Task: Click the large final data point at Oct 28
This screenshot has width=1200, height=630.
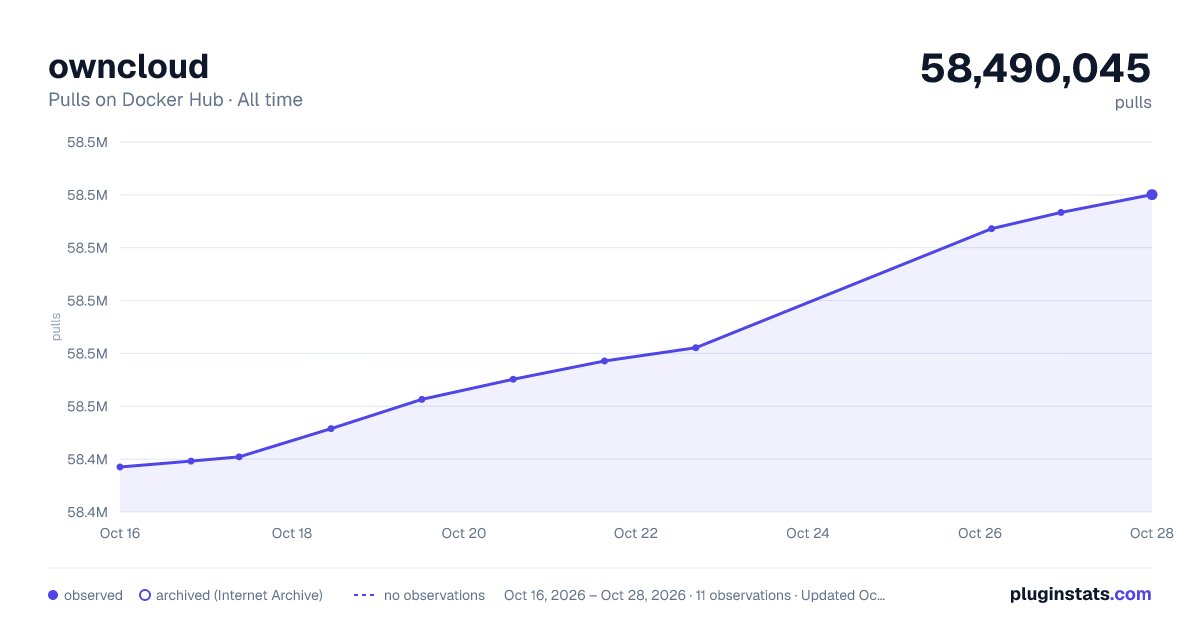Action: click(x=1152, y=195)
